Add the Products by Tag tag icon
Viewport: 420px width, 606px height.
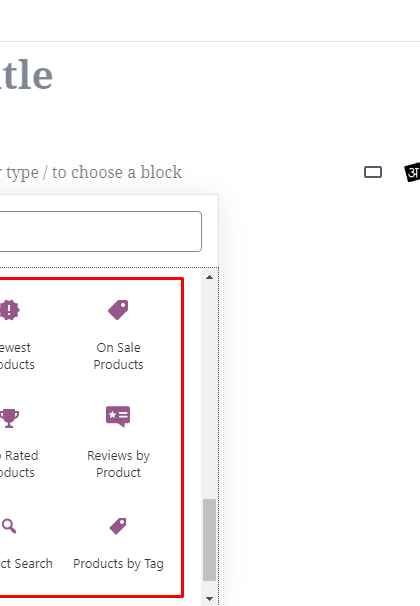click(118, 526)
